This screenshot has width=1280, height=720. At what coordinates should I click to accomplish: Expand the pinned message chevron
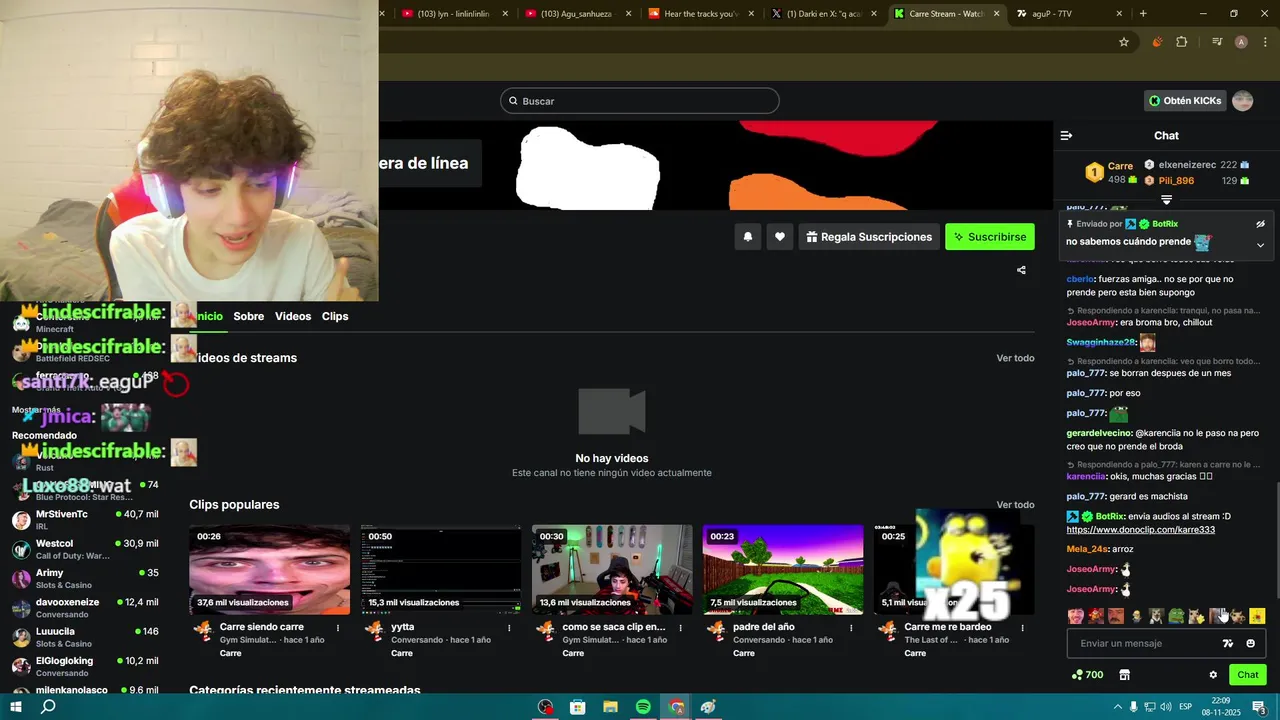[1260, 245]
